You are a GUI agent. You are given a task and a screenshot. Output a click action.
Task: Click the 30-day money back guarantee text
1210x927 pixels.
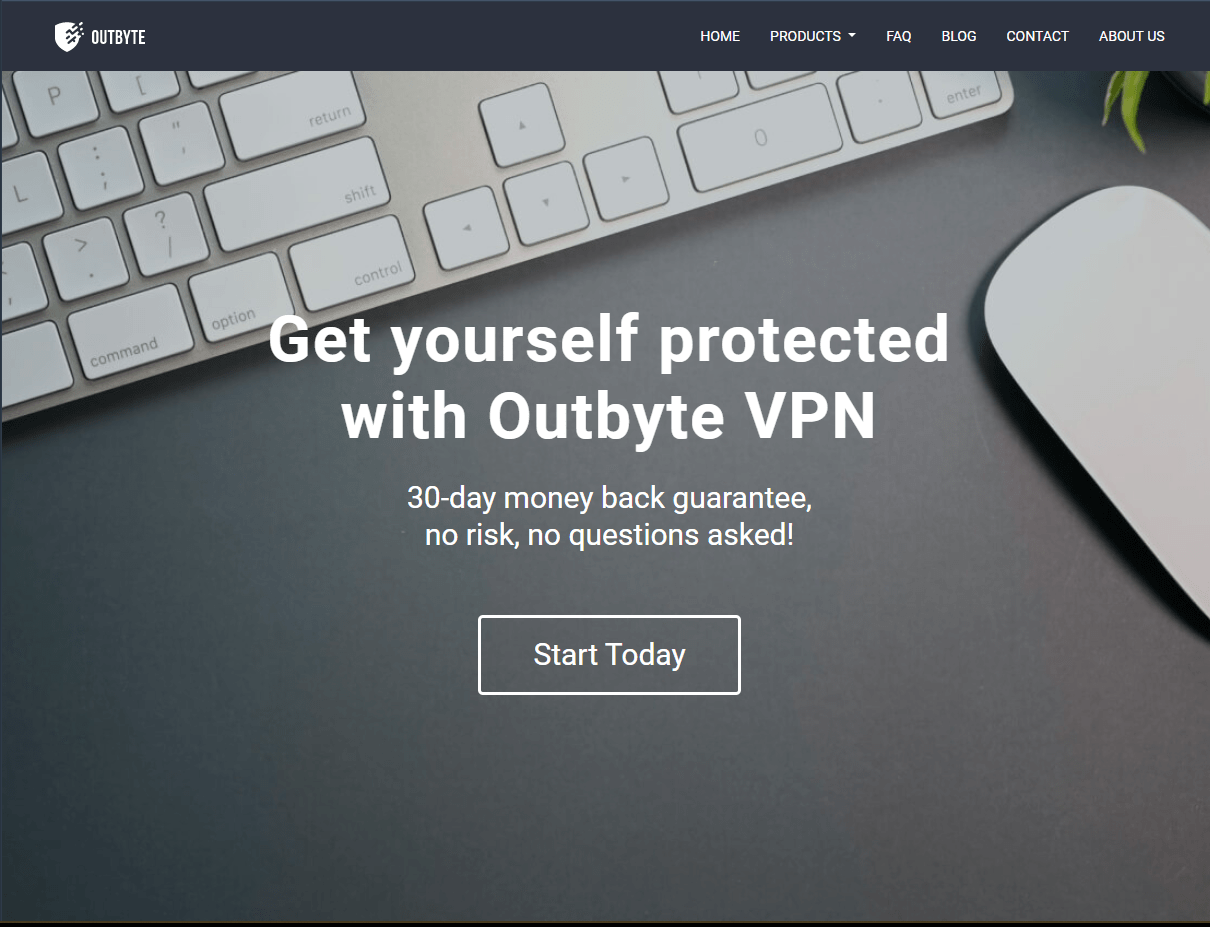click(x=609, y=497)
